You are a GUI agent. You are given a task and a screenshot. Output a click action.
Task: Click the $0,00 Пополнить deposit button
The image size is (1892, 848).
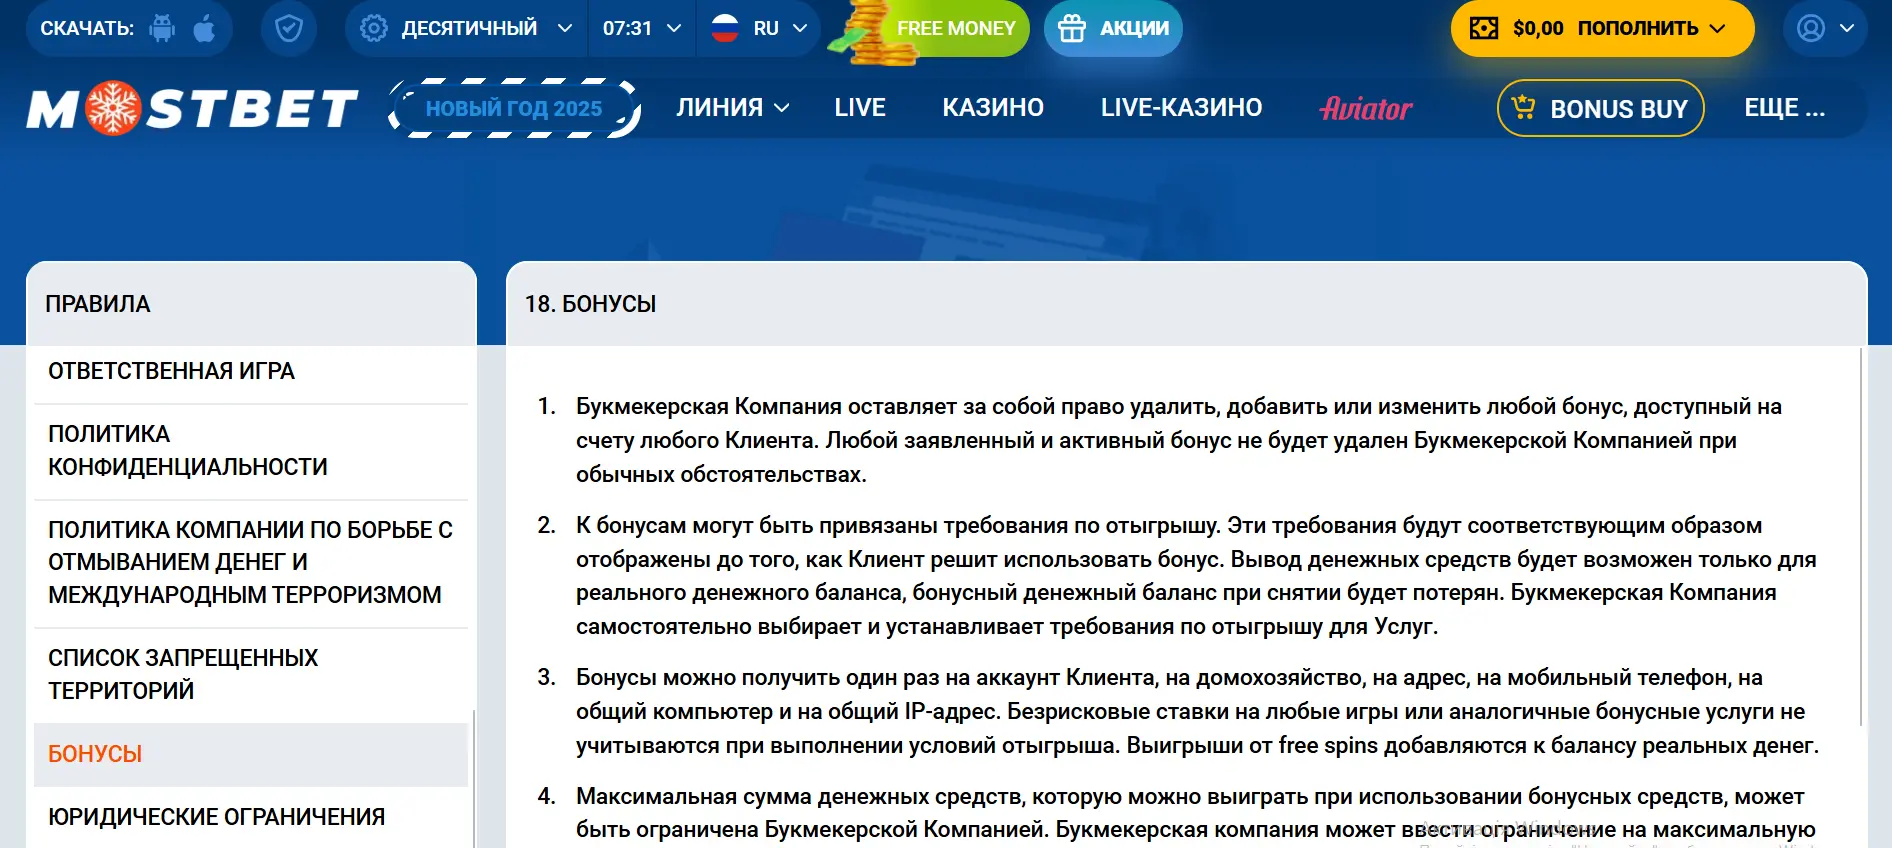pos(1602,28)
